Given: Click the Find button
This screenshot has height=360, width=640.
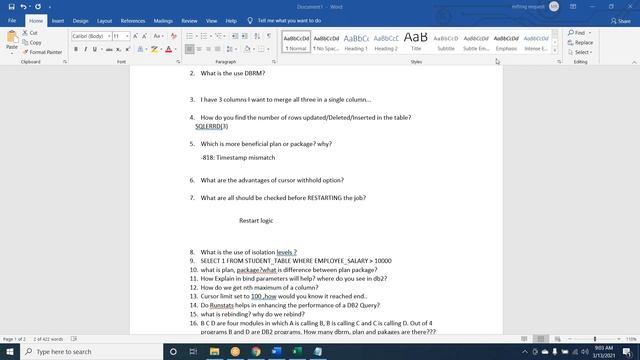Looking at the screenshot, I should point(577,33).
